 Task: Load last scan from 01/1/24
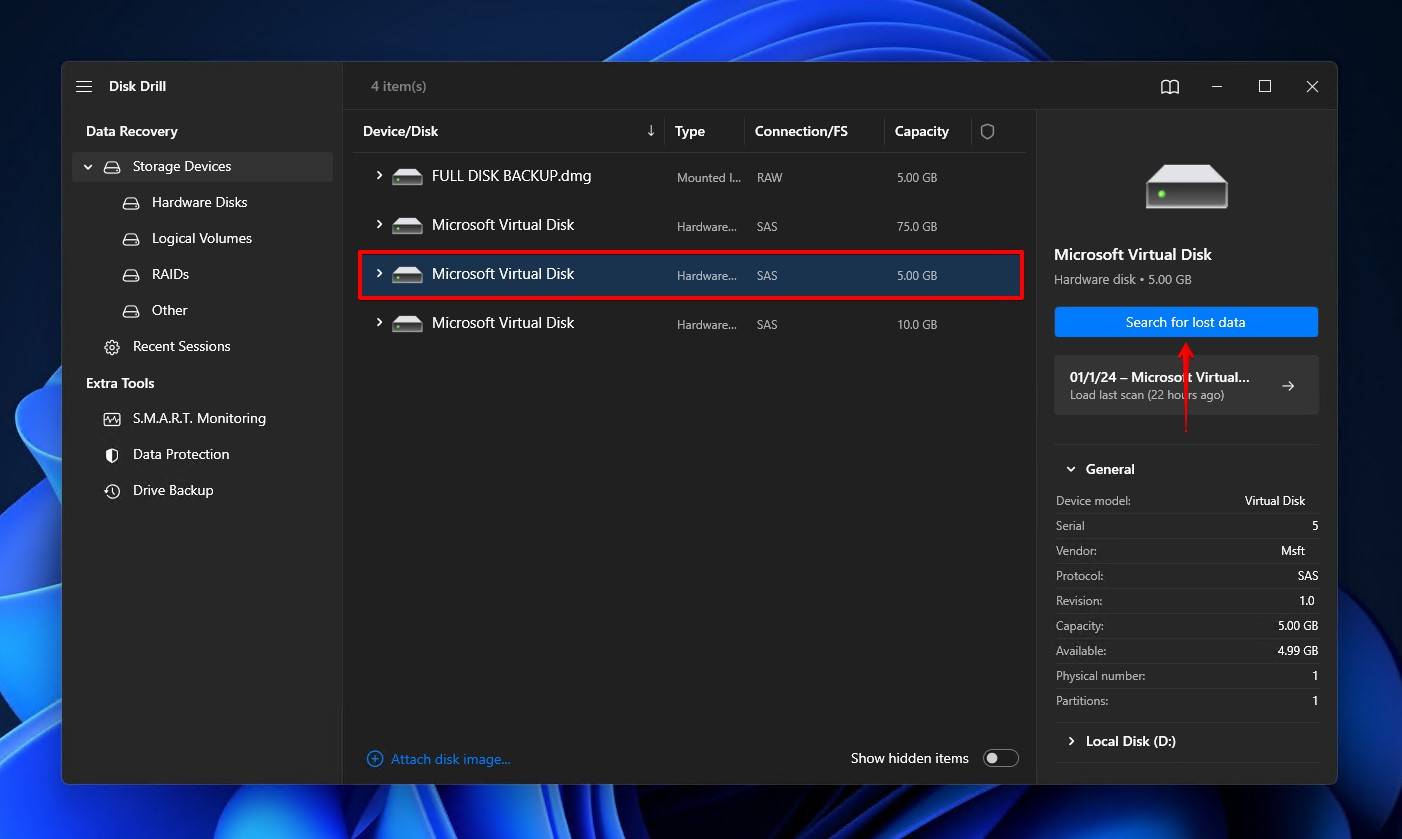(1186, 385)
